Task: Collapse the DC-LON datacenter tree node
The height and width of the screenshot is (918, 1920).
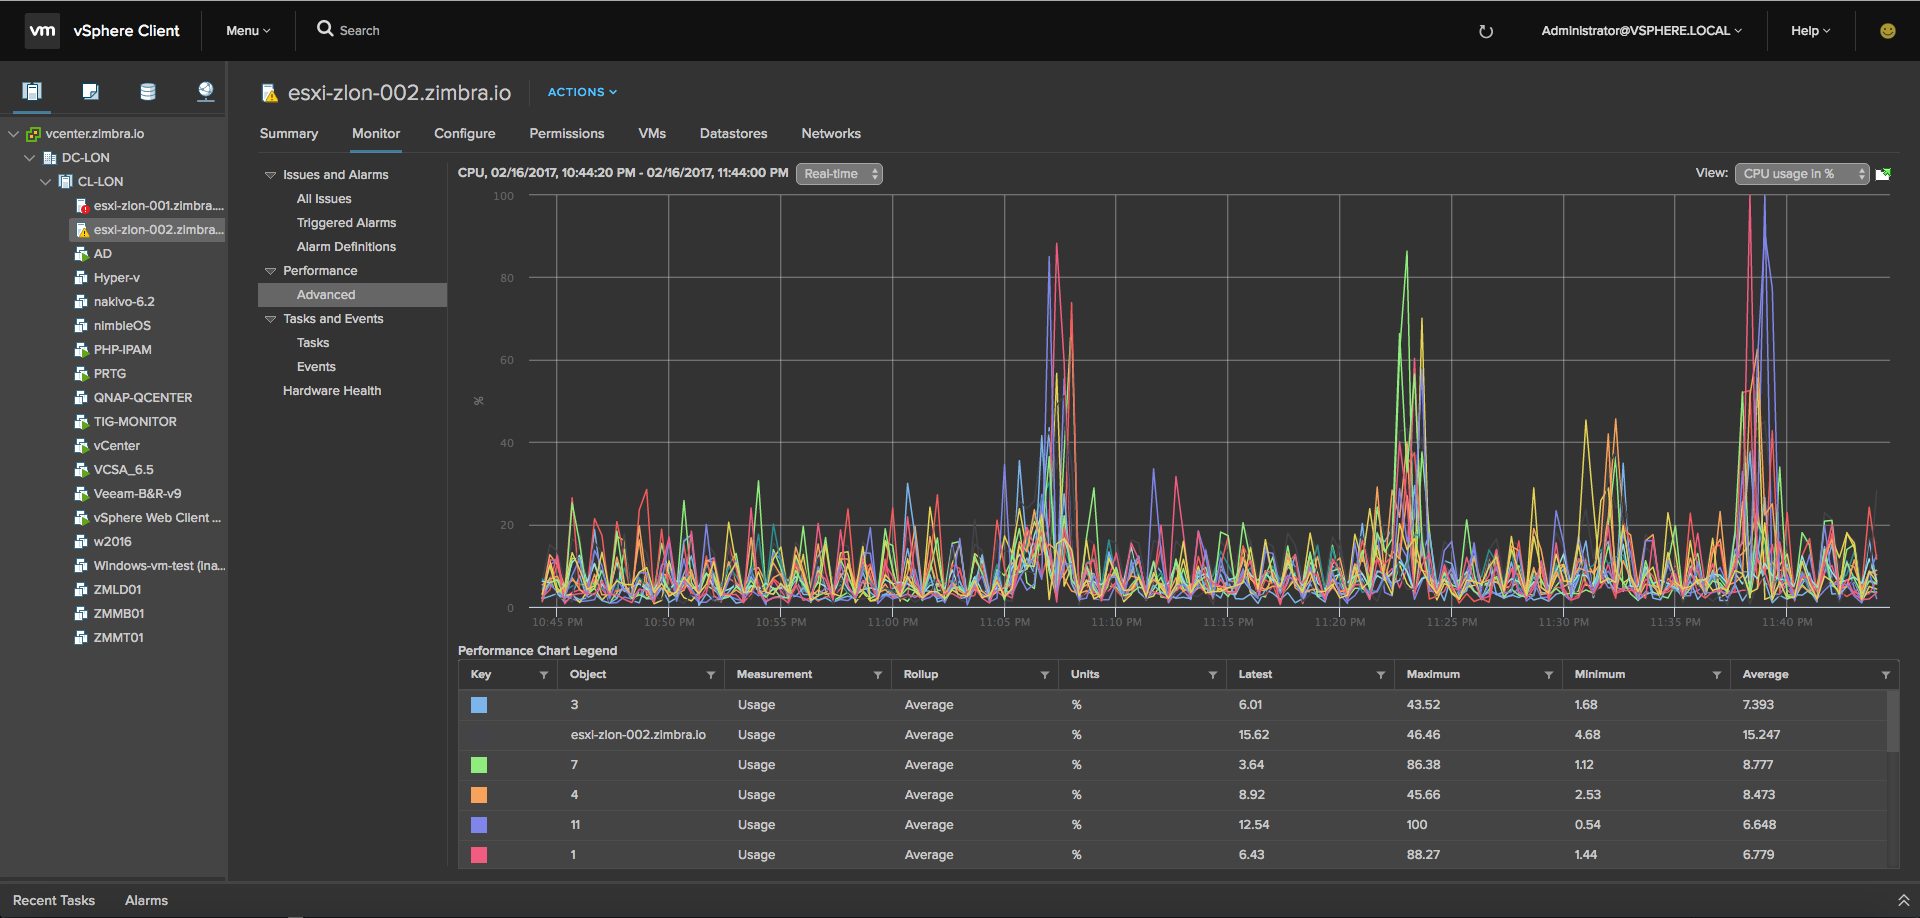Action: tap(30, 158)
